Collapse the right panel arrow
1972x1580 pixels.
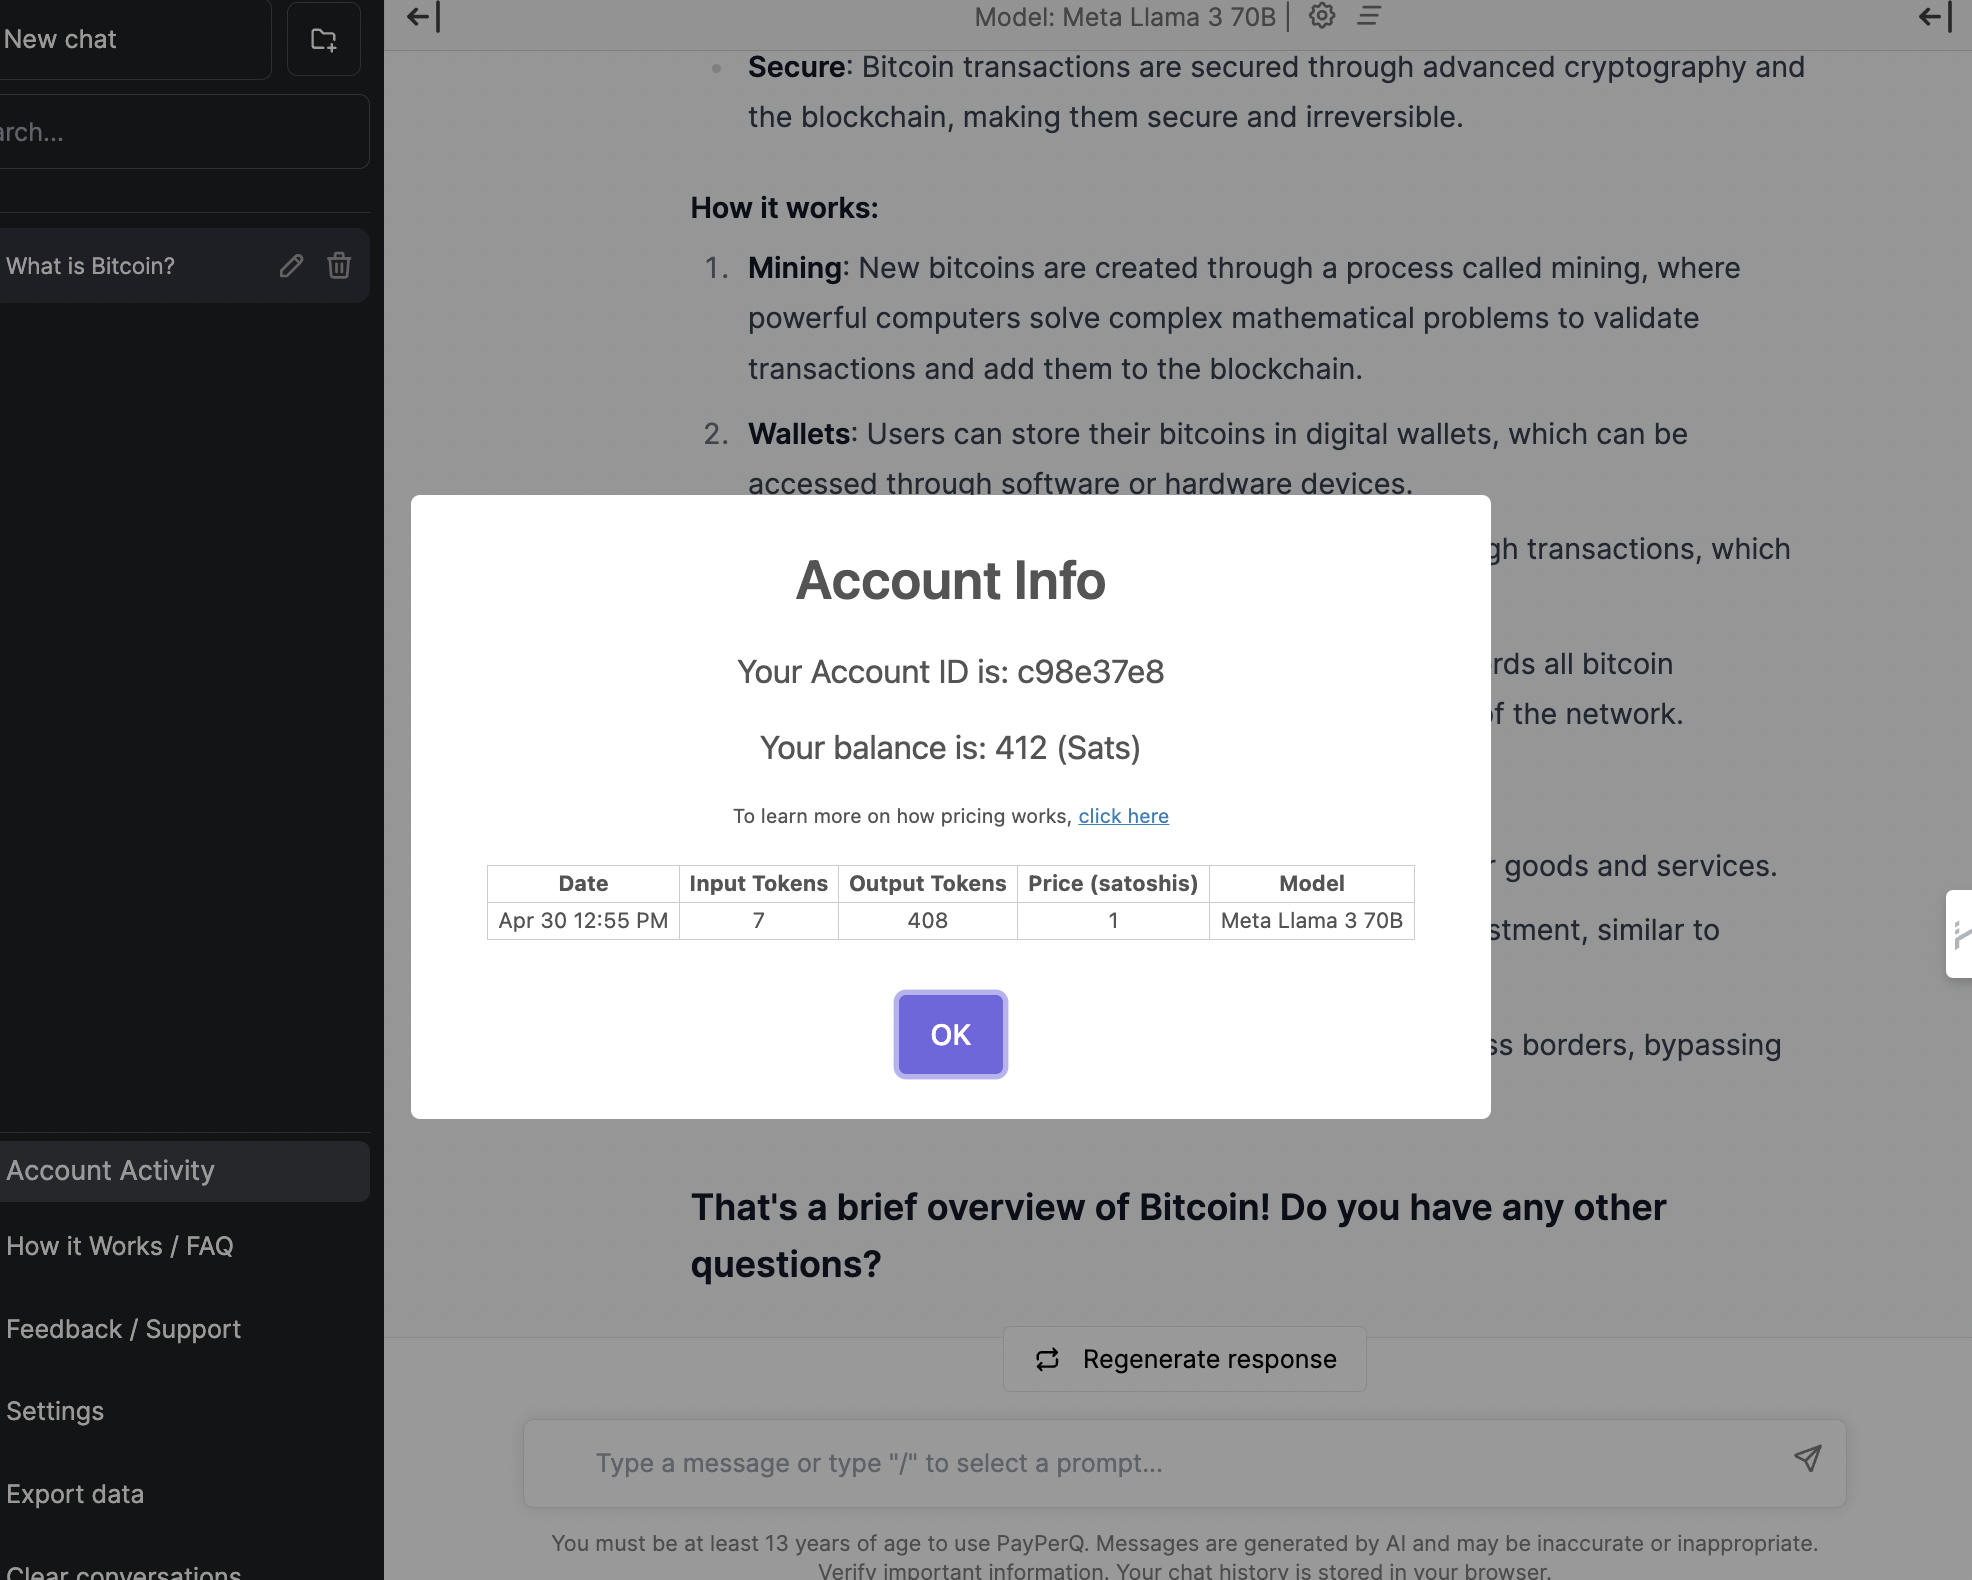click(1935, 17)
